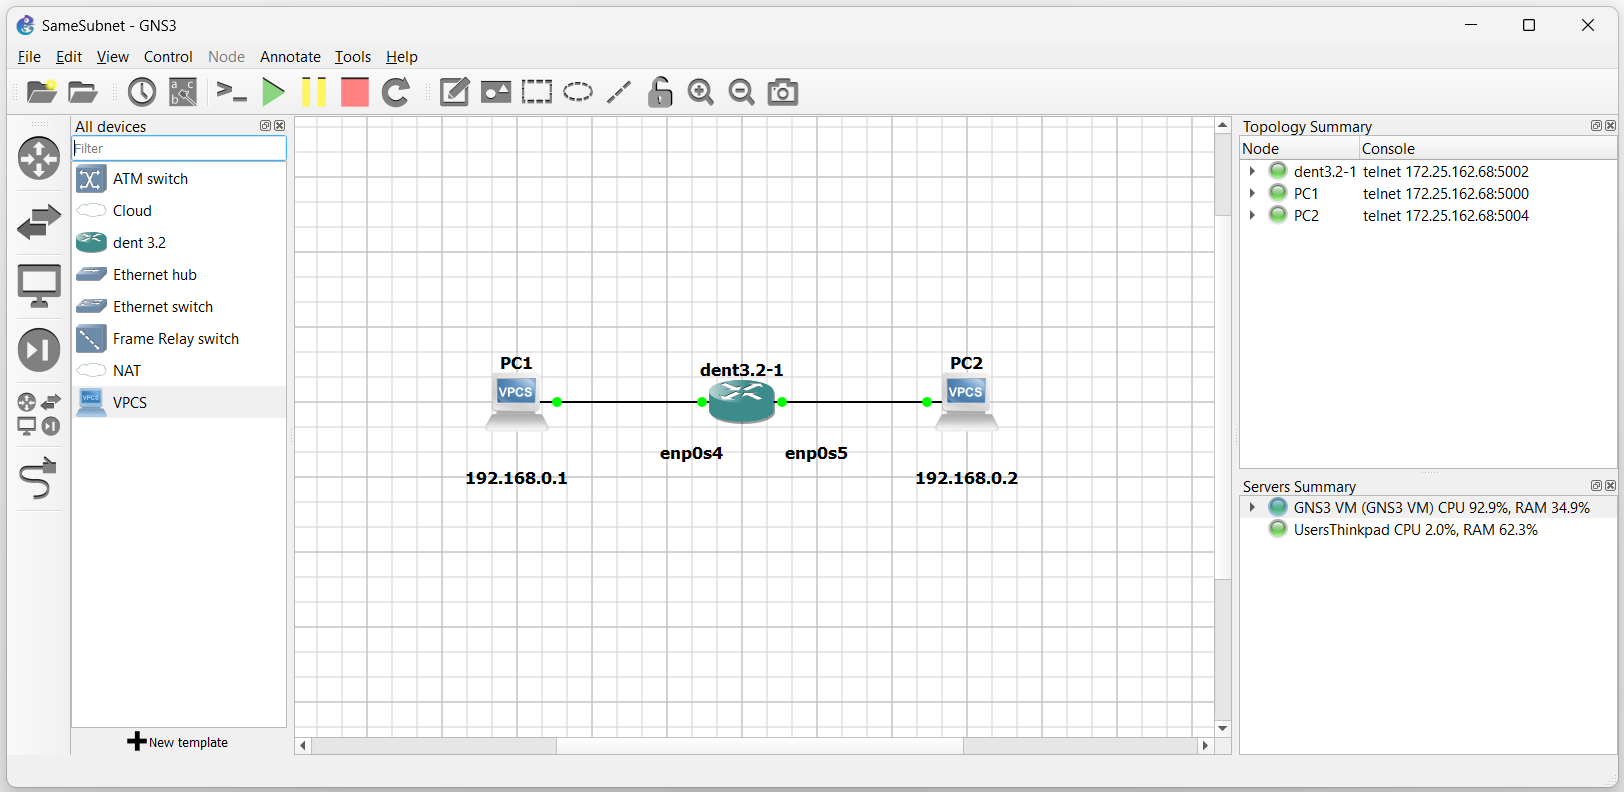Close the Servers Summary panel
The image size is (1624, 792).
[1610, 486]
